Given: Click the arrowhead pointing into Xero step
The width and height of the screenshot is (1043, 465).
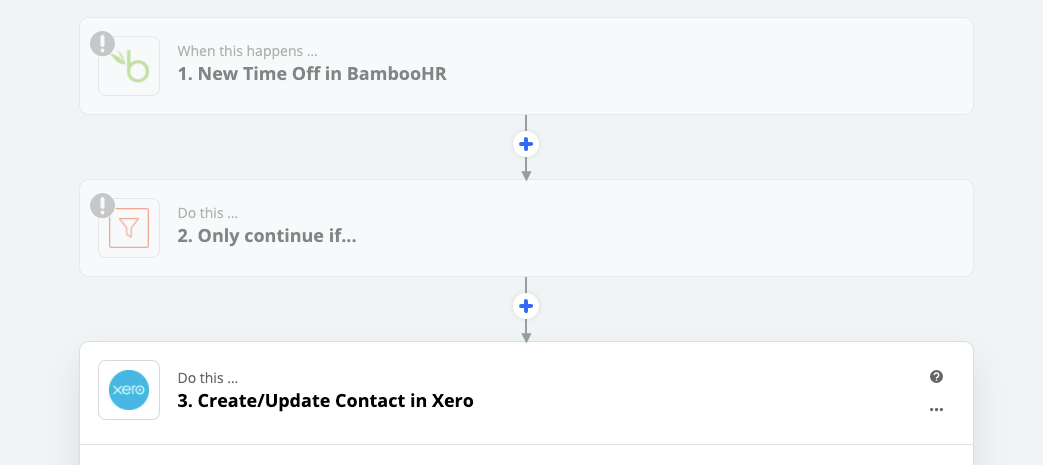Looking at the screenshot, I should coord(526,337).
